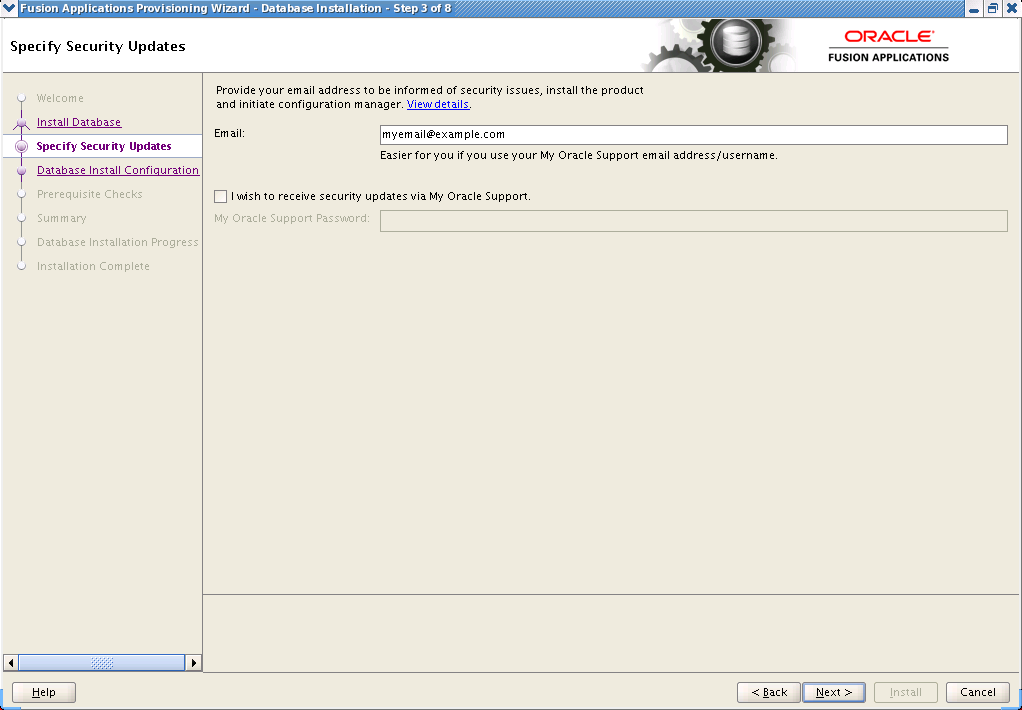Open the View details link
Viewport: 1022px width, 710px height.
point(437,104)
